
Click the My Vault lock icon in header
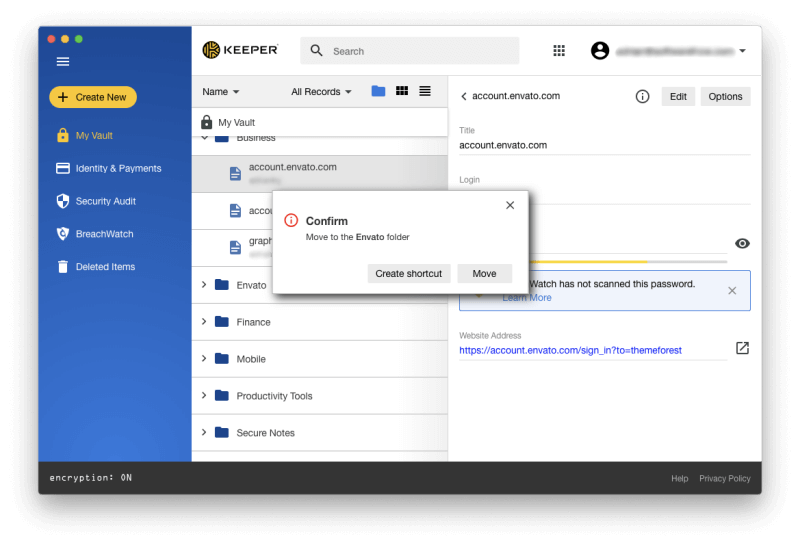(206, 122)
